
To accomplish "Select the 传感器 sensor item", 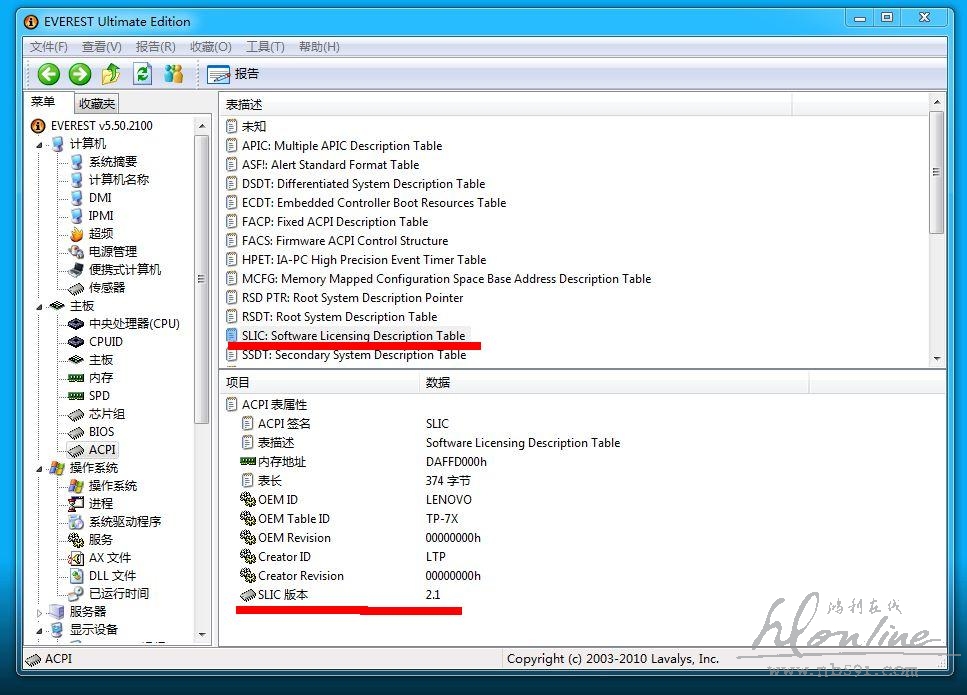I will pos(107,288).
